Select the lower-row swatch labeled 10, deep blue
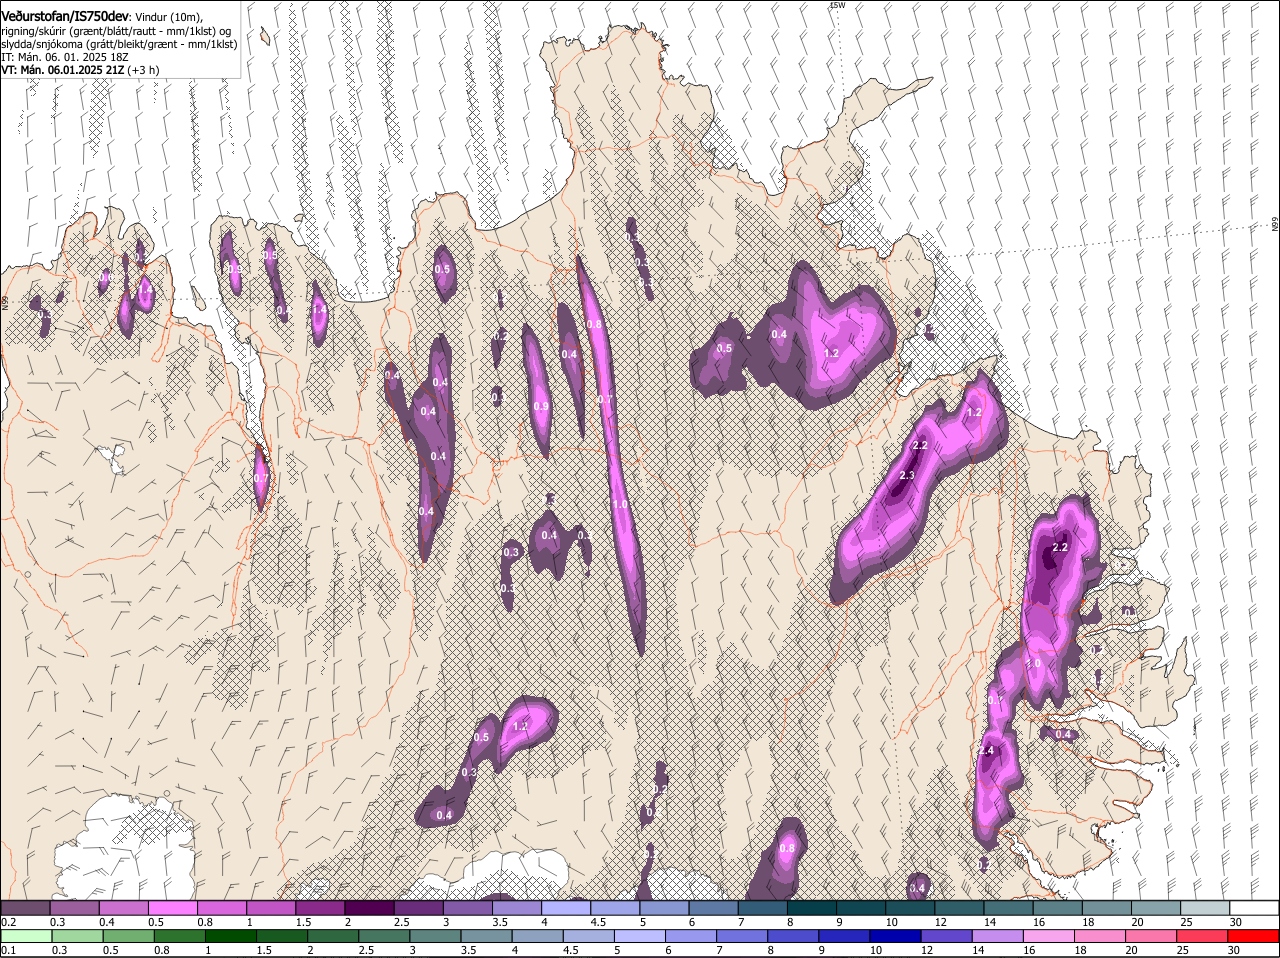This screenshot has width=1280, height=958. [x=896, y=936]
